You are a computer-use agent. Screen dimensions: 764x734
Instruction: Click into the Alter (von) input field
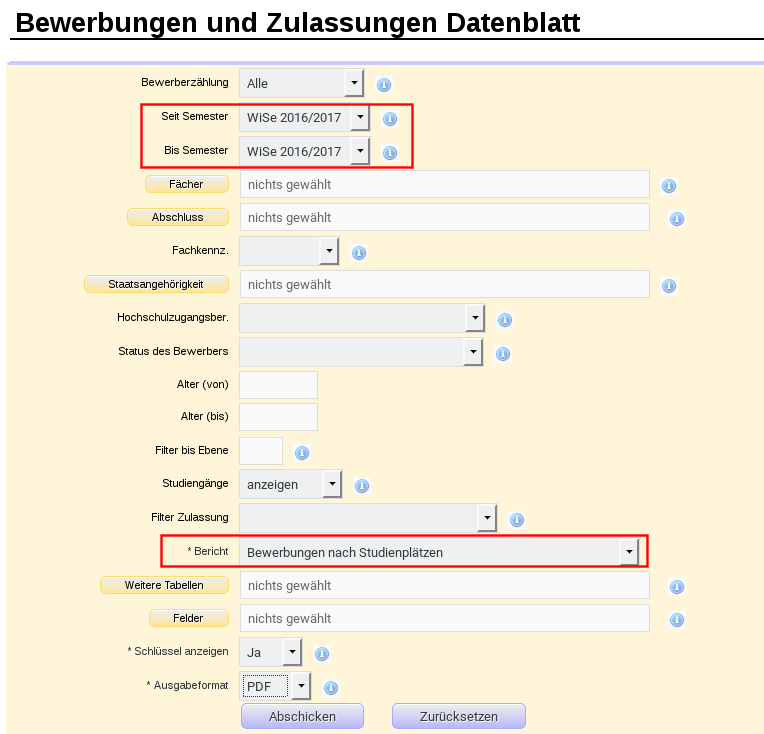[278, 385]
